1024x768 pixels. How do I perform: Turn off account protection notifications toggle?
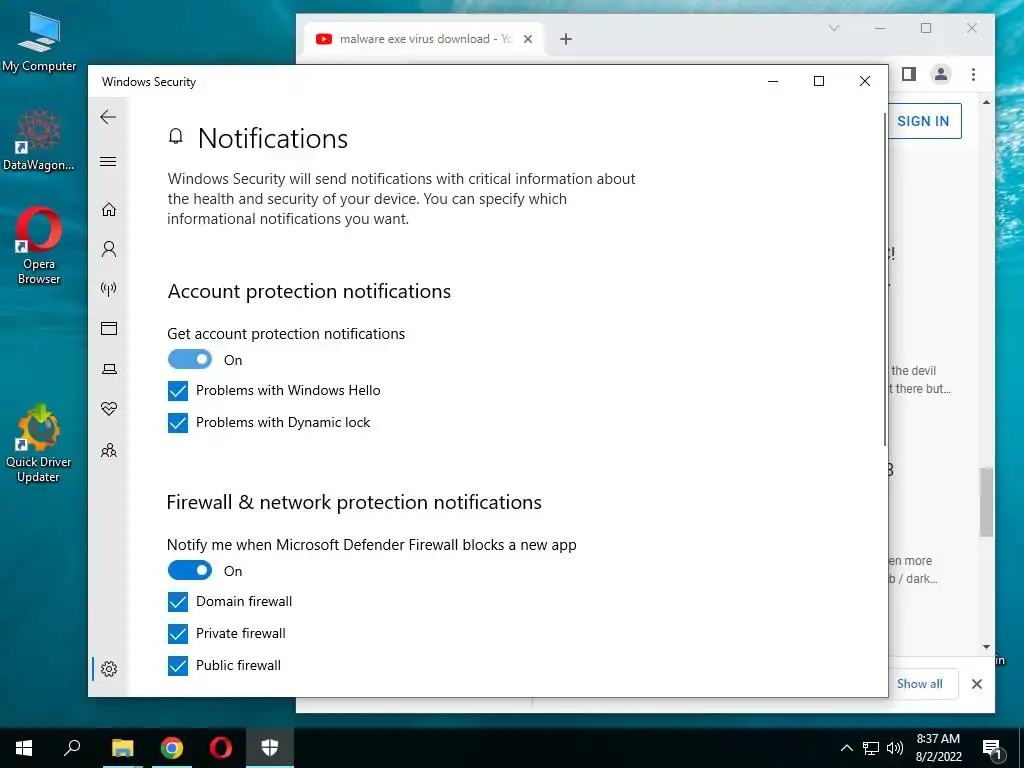point(190,360)
